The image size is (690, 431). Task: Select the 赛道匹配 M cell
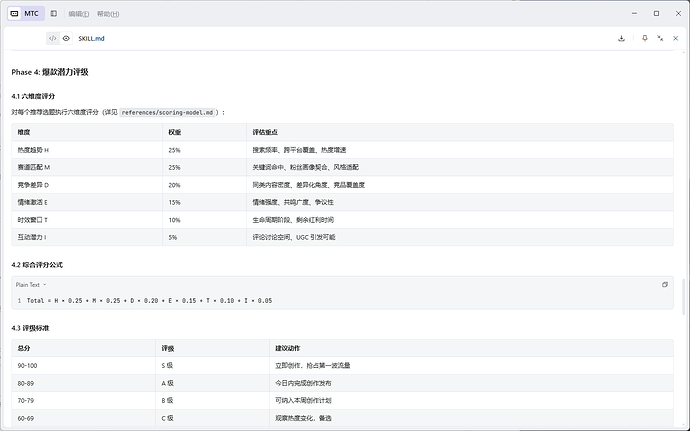[x=87, y=167]
